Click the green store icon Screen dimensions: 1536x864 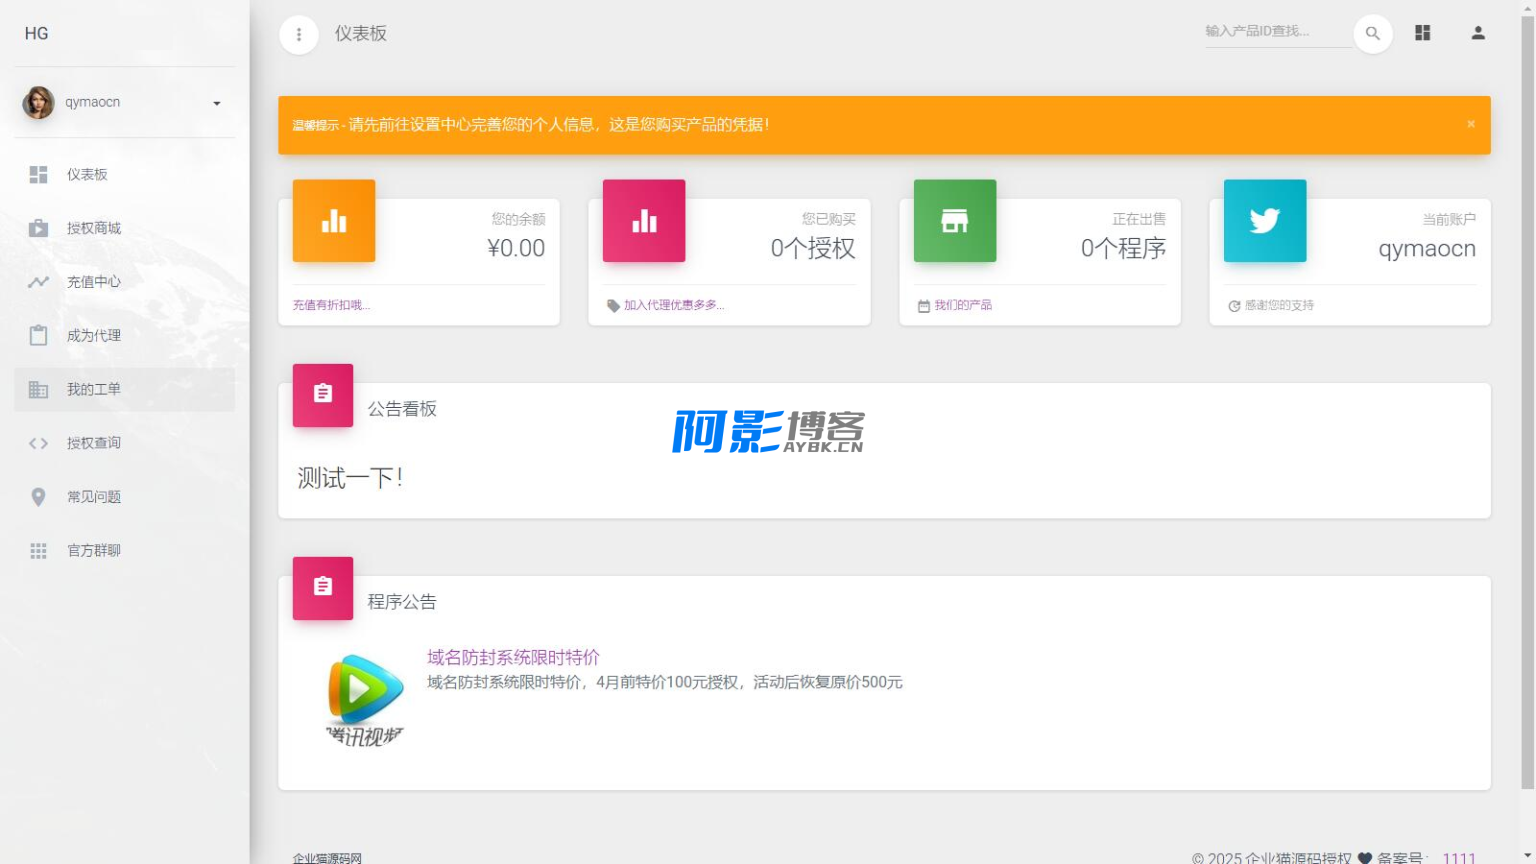(x=954, y=221)
